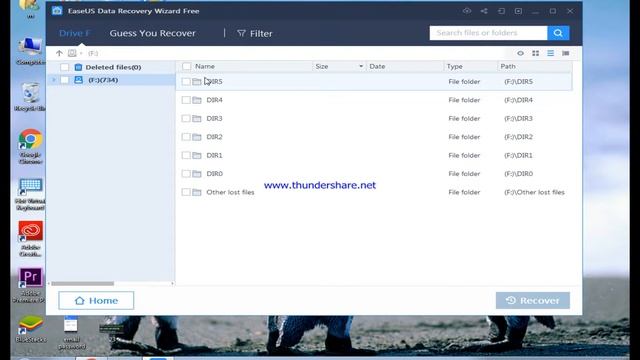Open the path location dropdown arrow
Image resolution: width=640 pixels, height=360 pixels.
tap(81, 53)
